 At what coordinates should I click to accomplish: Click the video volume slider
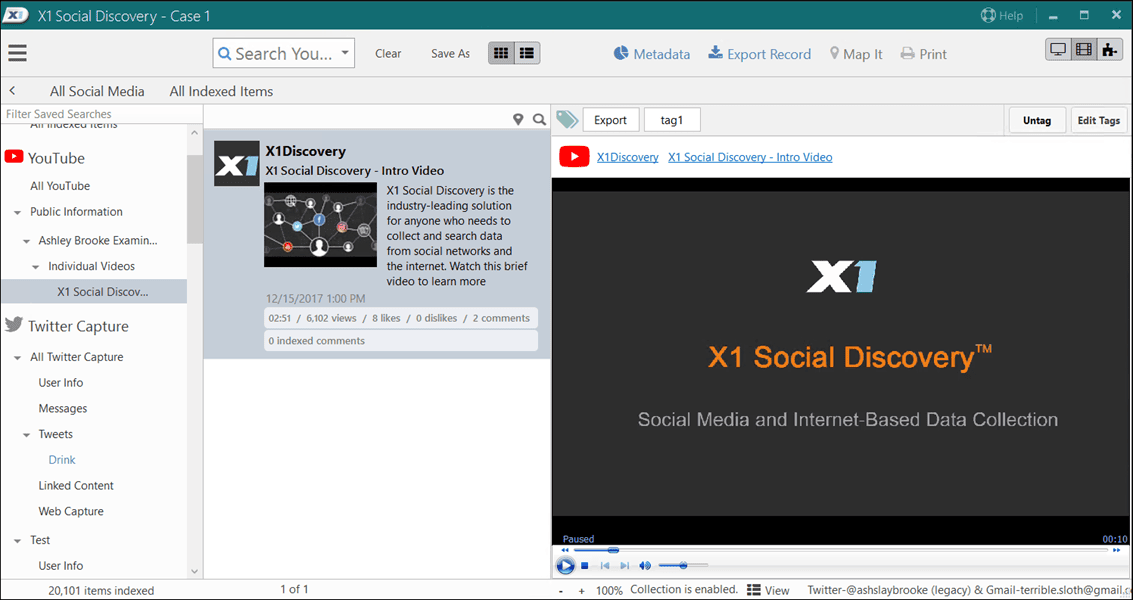682,566
